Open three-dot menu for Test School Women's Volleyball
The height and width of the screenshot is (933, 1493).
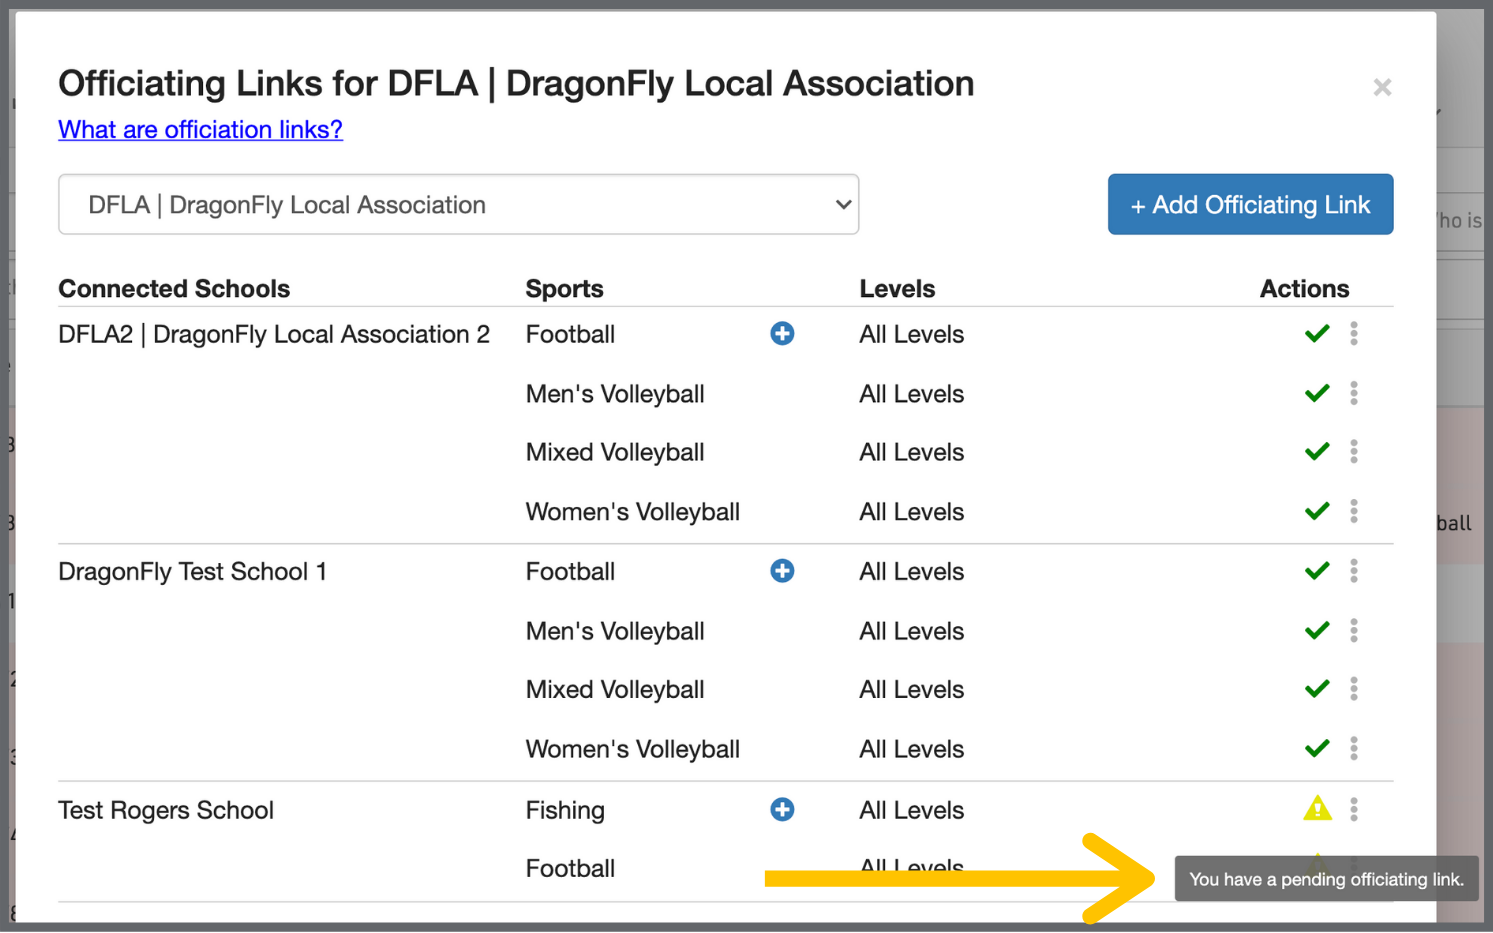click(1354, 749)
